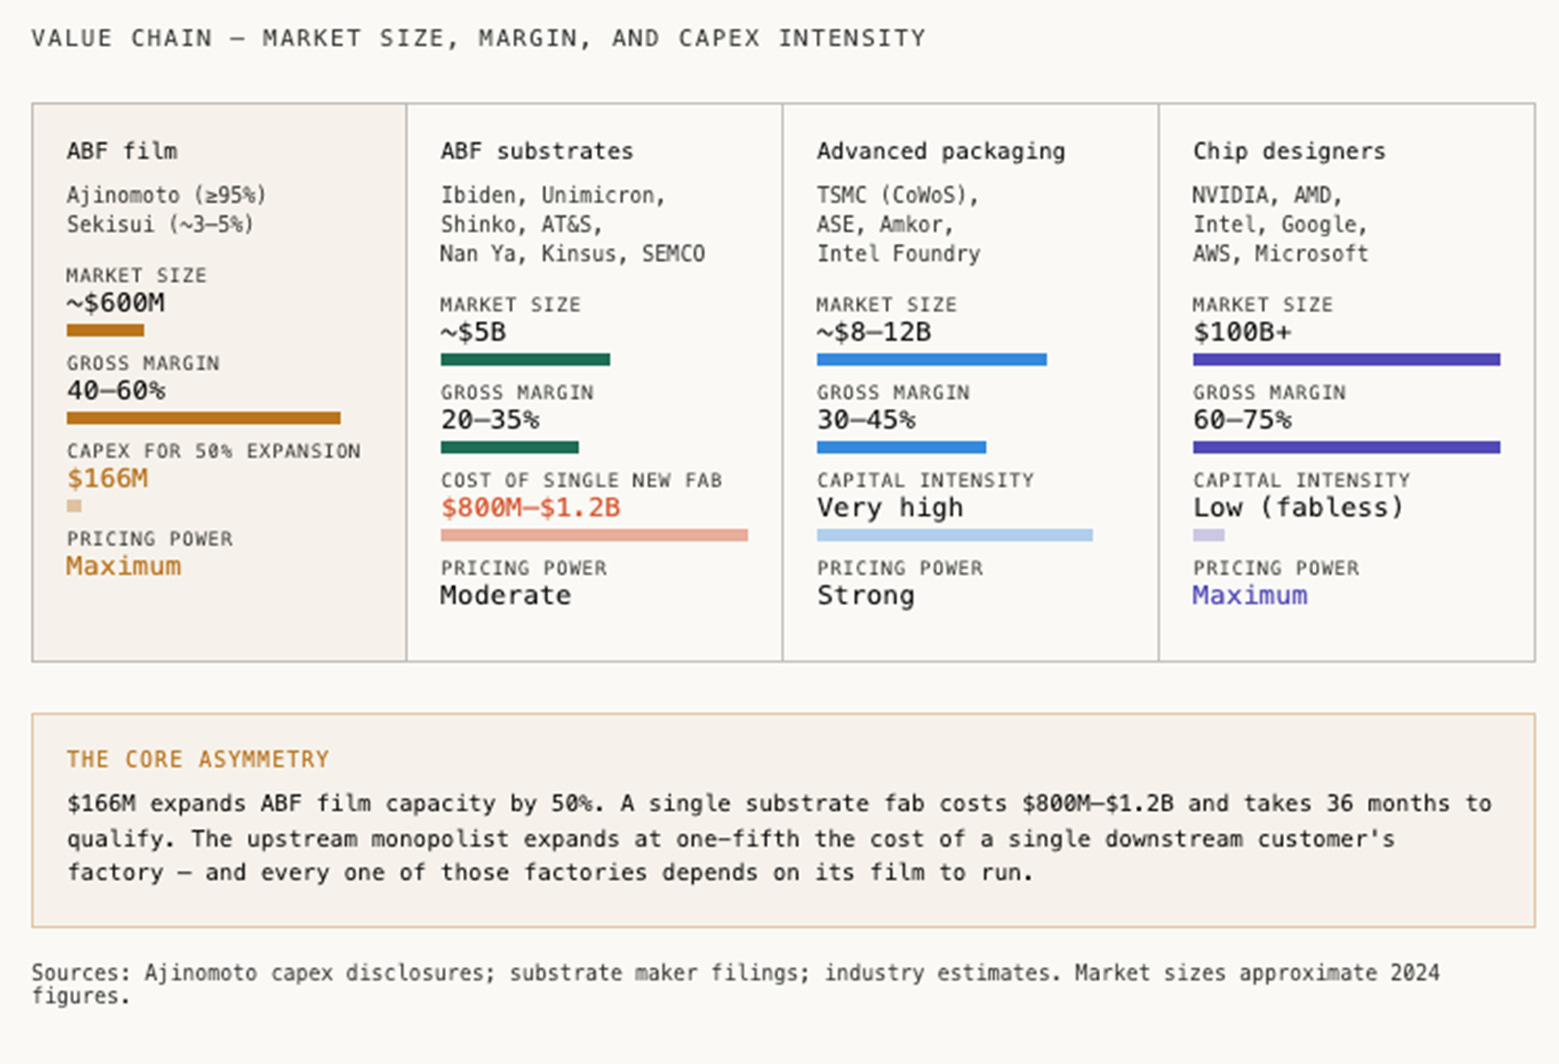Select the "~$600M" market size value
Image resolution: width=1559 pixels, height=1064 pixels.
(116, 303)
